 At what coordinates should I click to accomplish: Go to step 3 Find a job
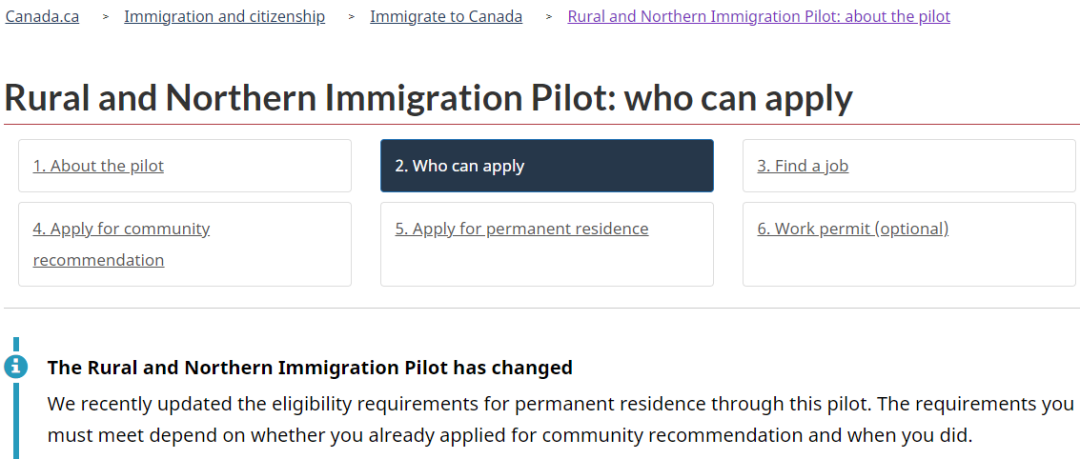point(909,165)
